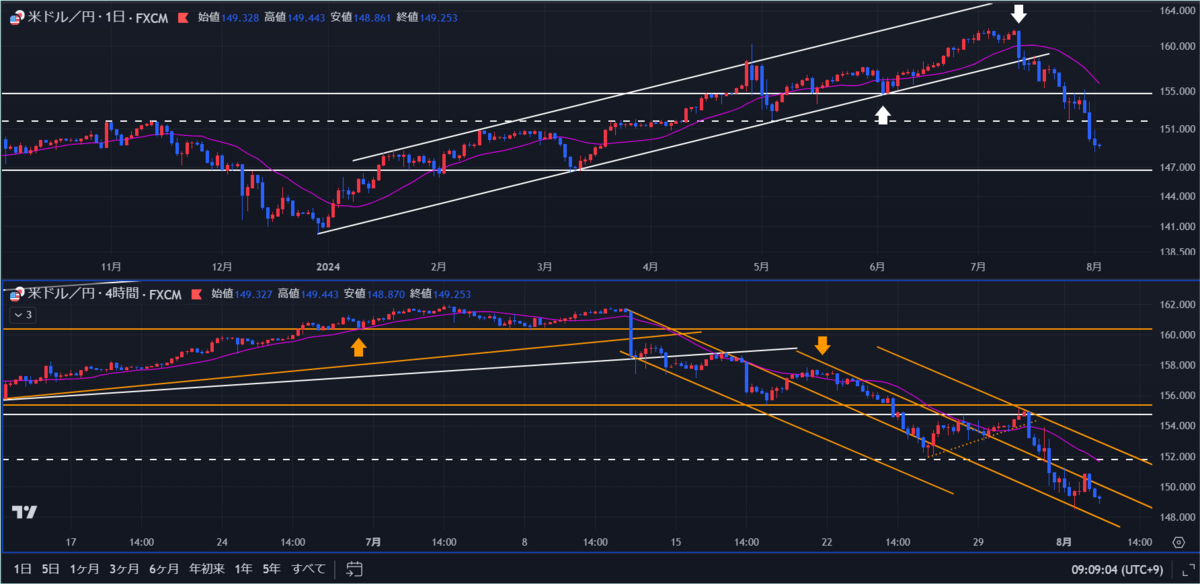Image resolution: width=1200 pixels, height=584 pixels.
Task: Open the go-to-date calendar icon in the bottom bar
Action: click(354, 570)
